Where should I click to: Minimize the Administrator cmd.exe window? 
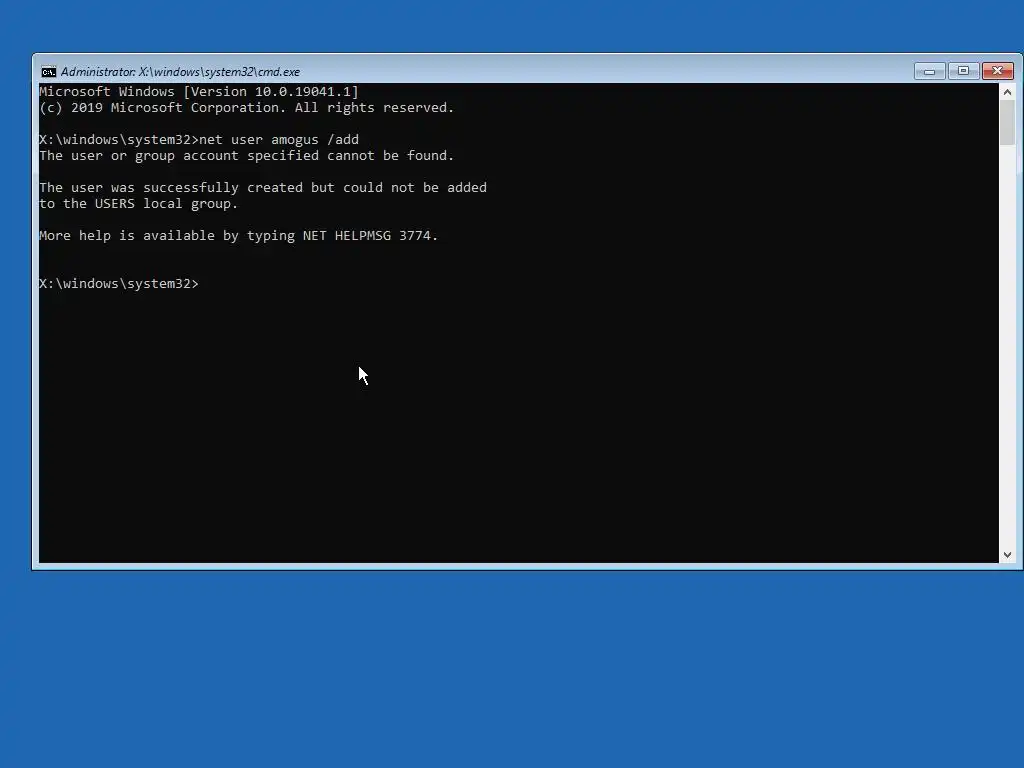point(929,71)
